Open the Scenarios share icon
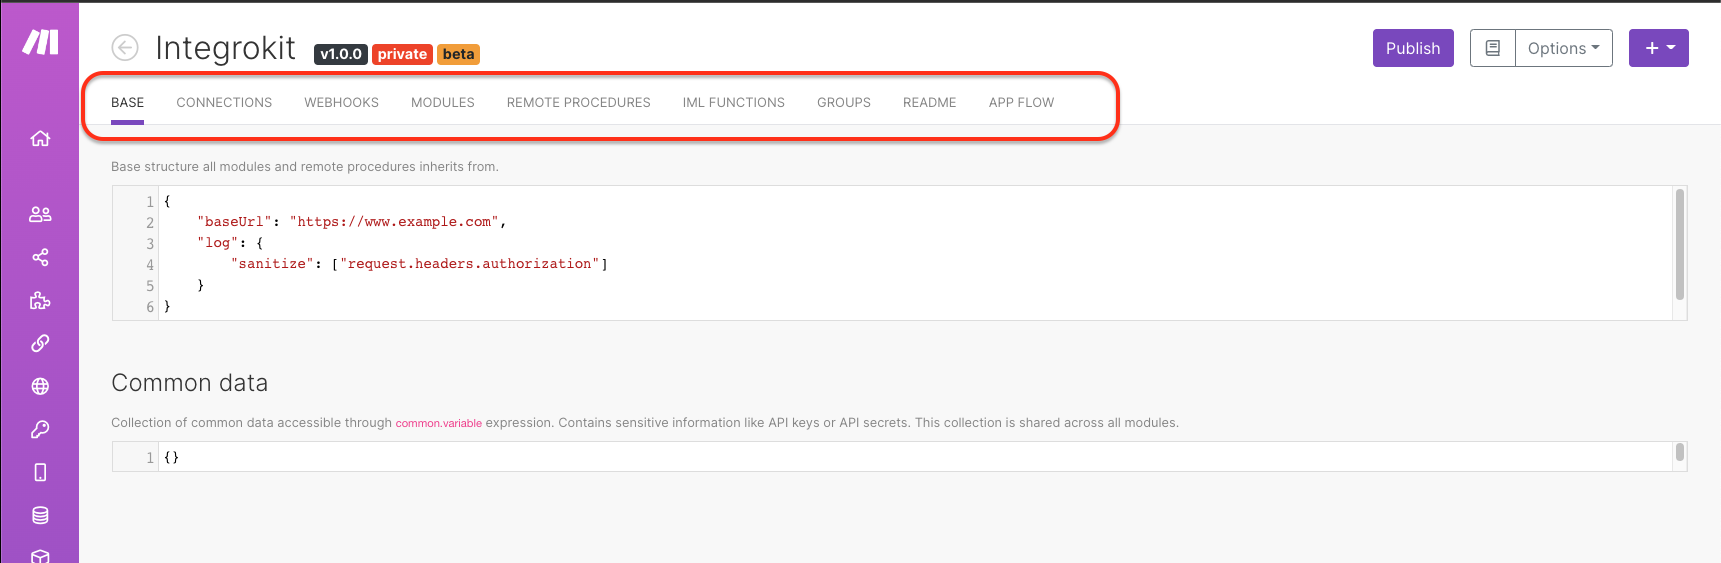 pos(40,257)
